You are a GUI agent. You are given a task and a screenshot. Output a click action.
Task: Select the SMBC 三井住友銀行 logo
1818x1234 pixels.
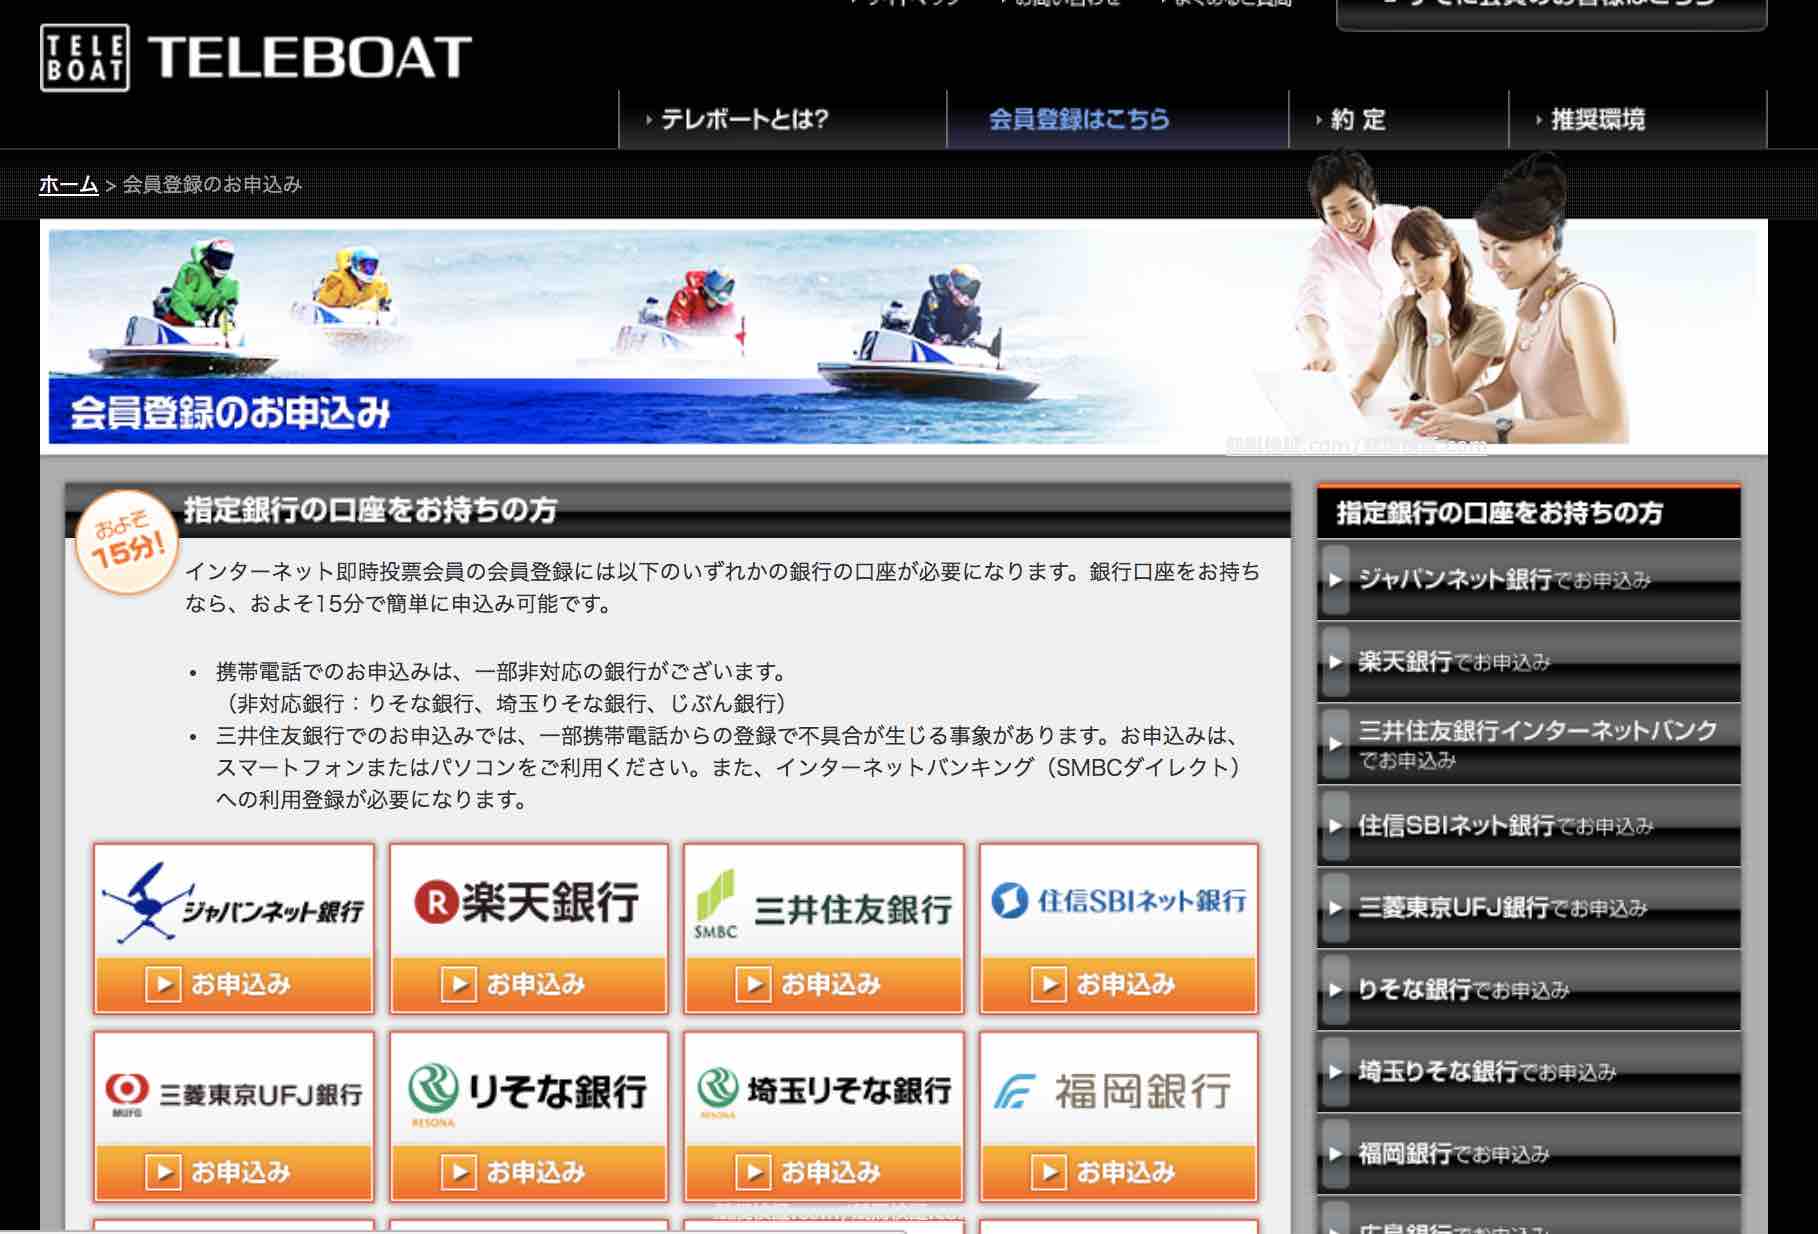point(822,905)
